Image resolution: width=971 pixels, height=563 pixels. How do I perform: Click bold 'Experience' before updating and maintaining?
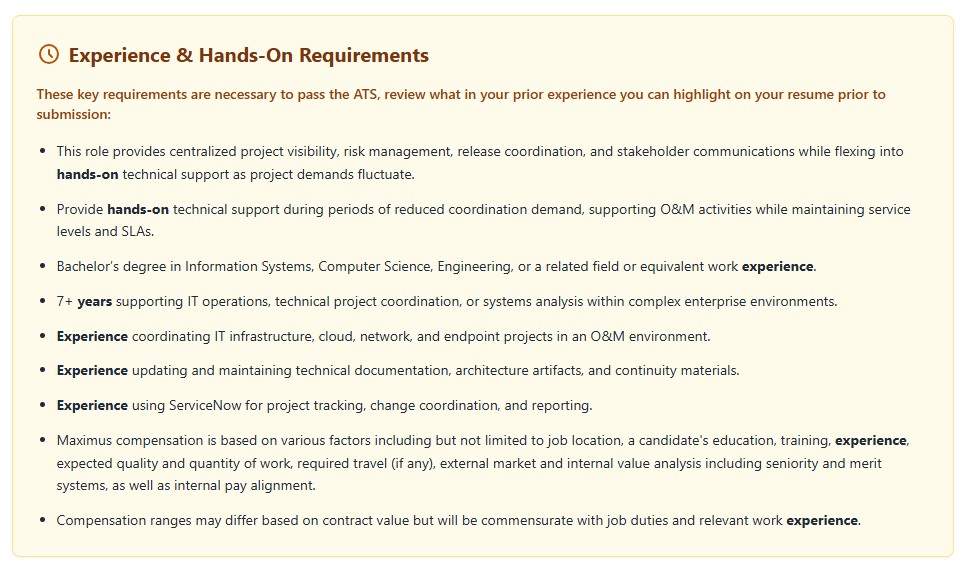coord(92,370)
